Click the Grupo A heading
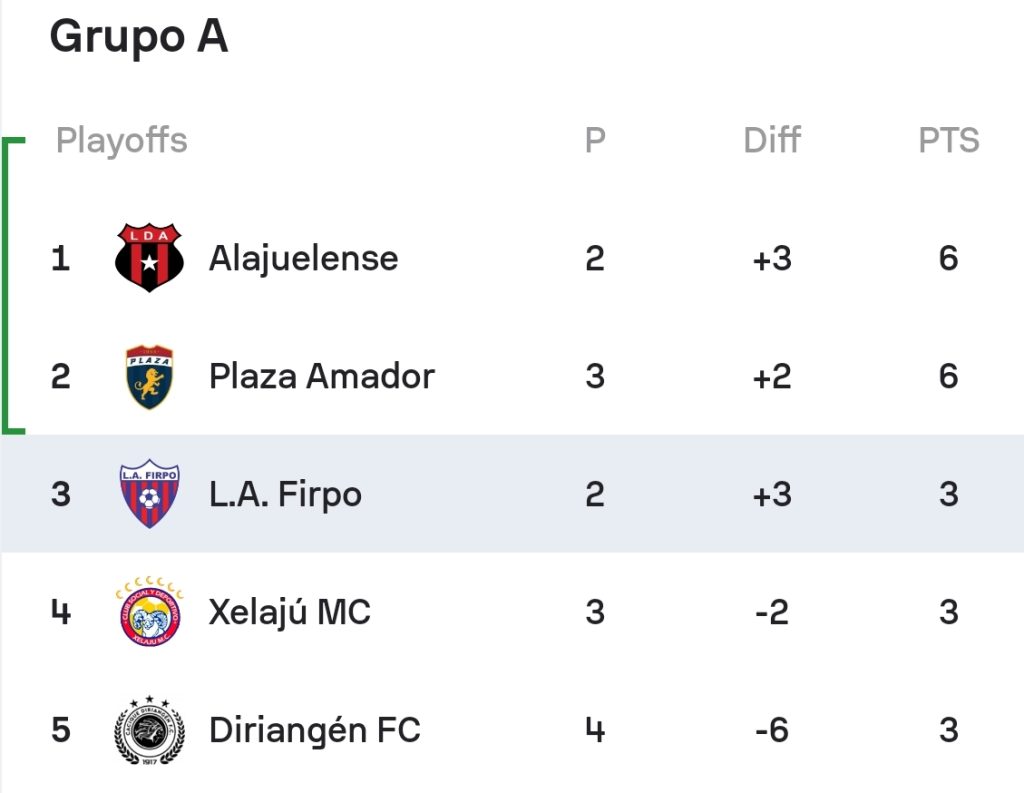The image size is (1024, 793). [x=138, y=36]
